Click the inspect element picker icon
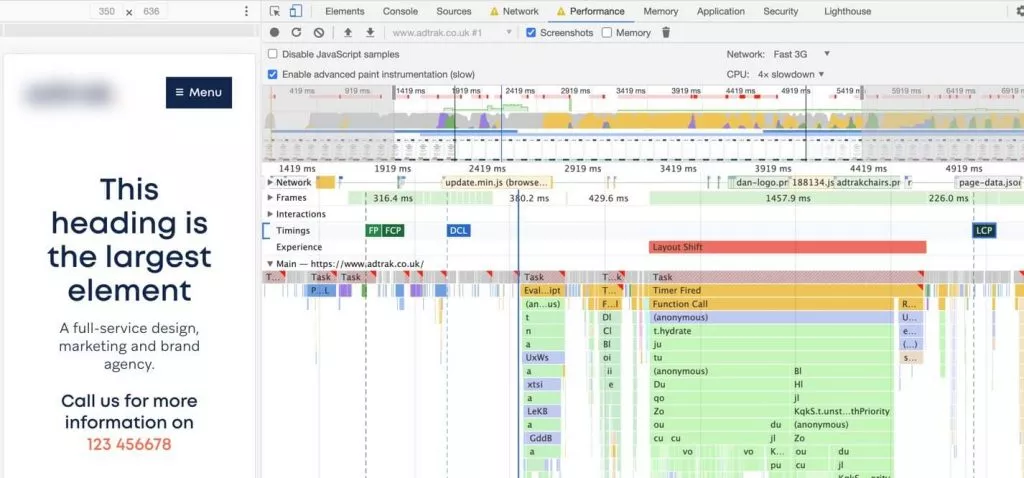The height and width of the screenshot is (478, 1024). click(x=275, y=11)
